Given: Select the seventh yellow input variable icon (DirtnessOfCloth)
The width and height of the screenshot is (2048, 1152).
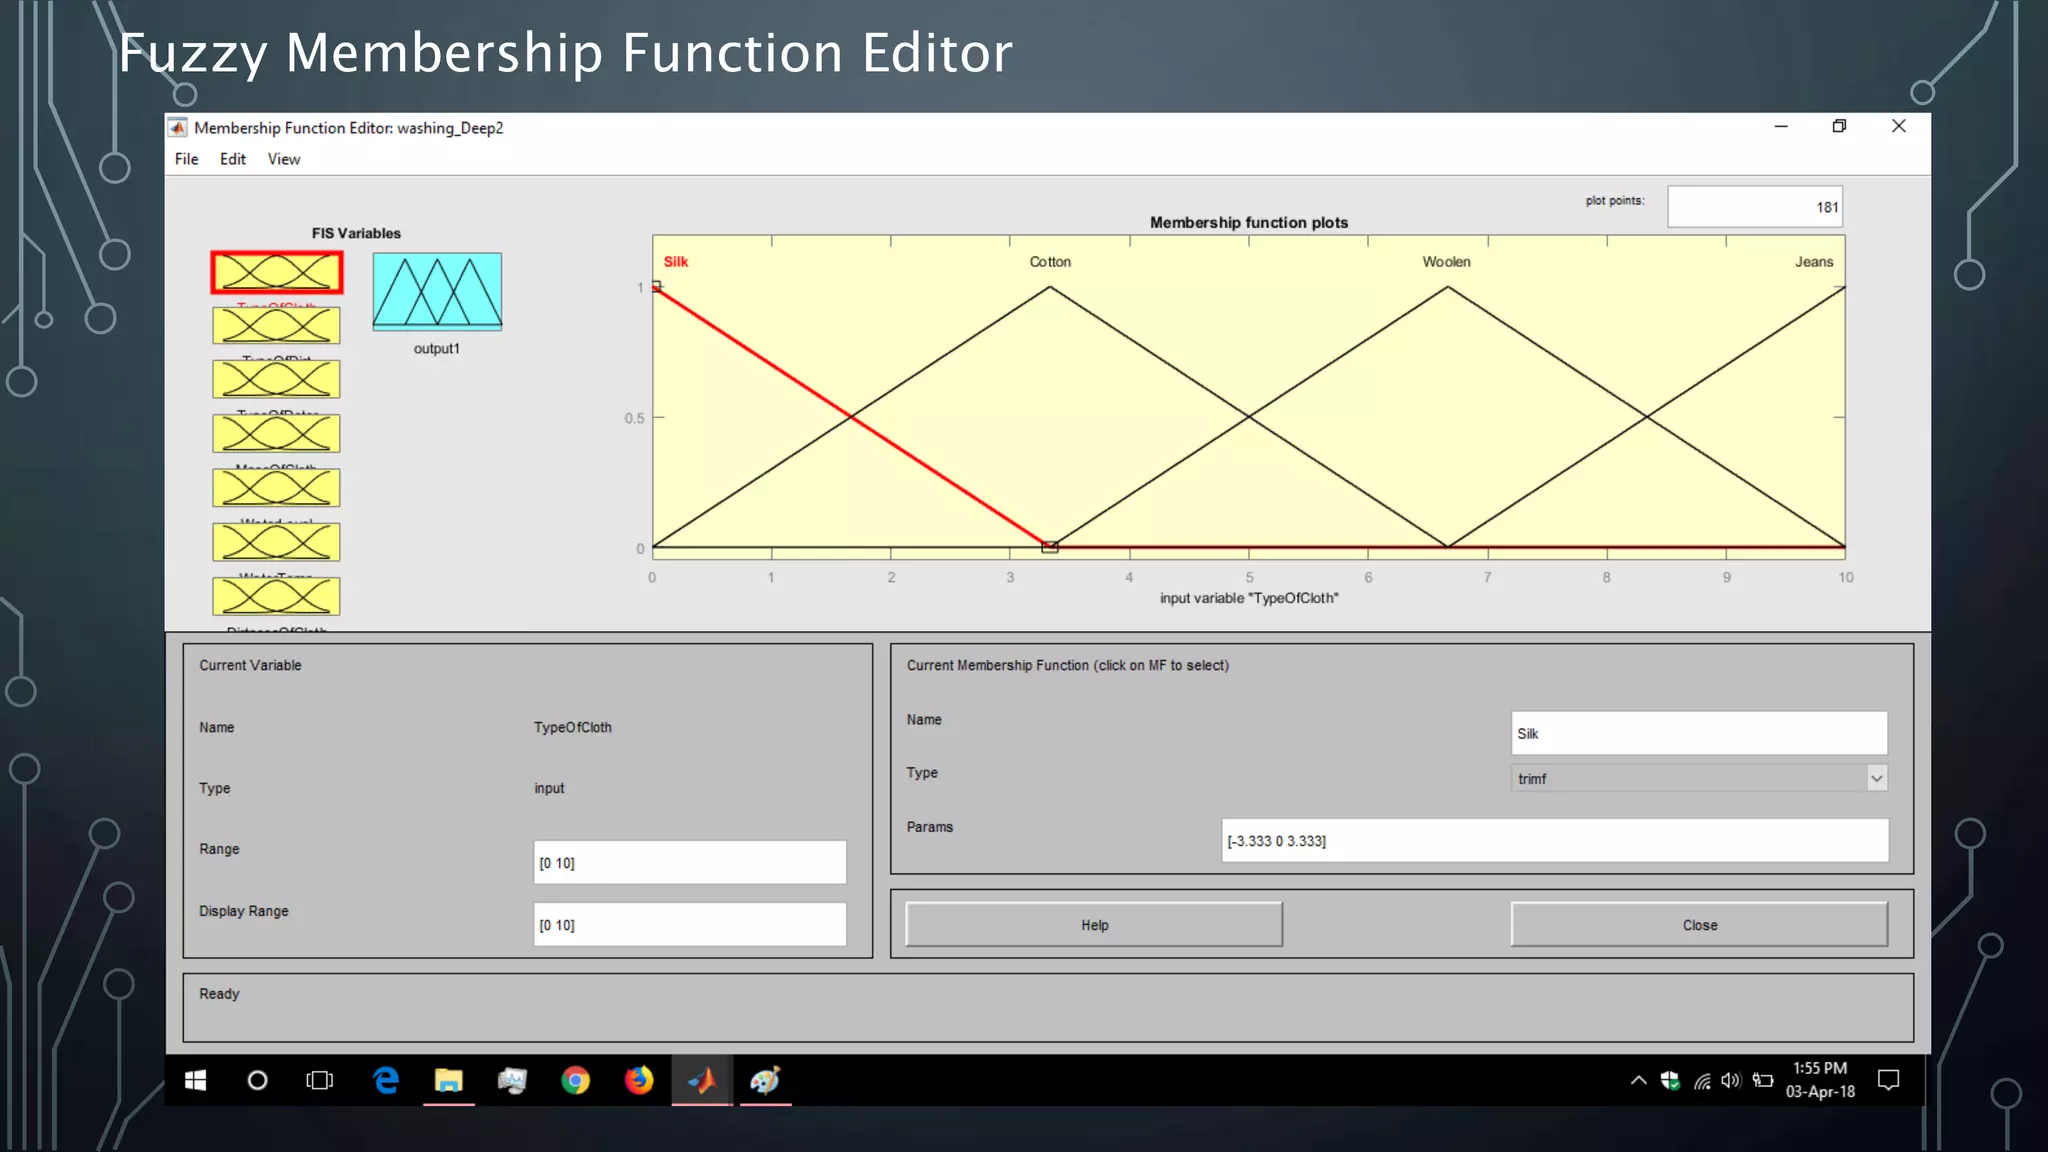Looking at the screenshot, I should coord(276,596).
